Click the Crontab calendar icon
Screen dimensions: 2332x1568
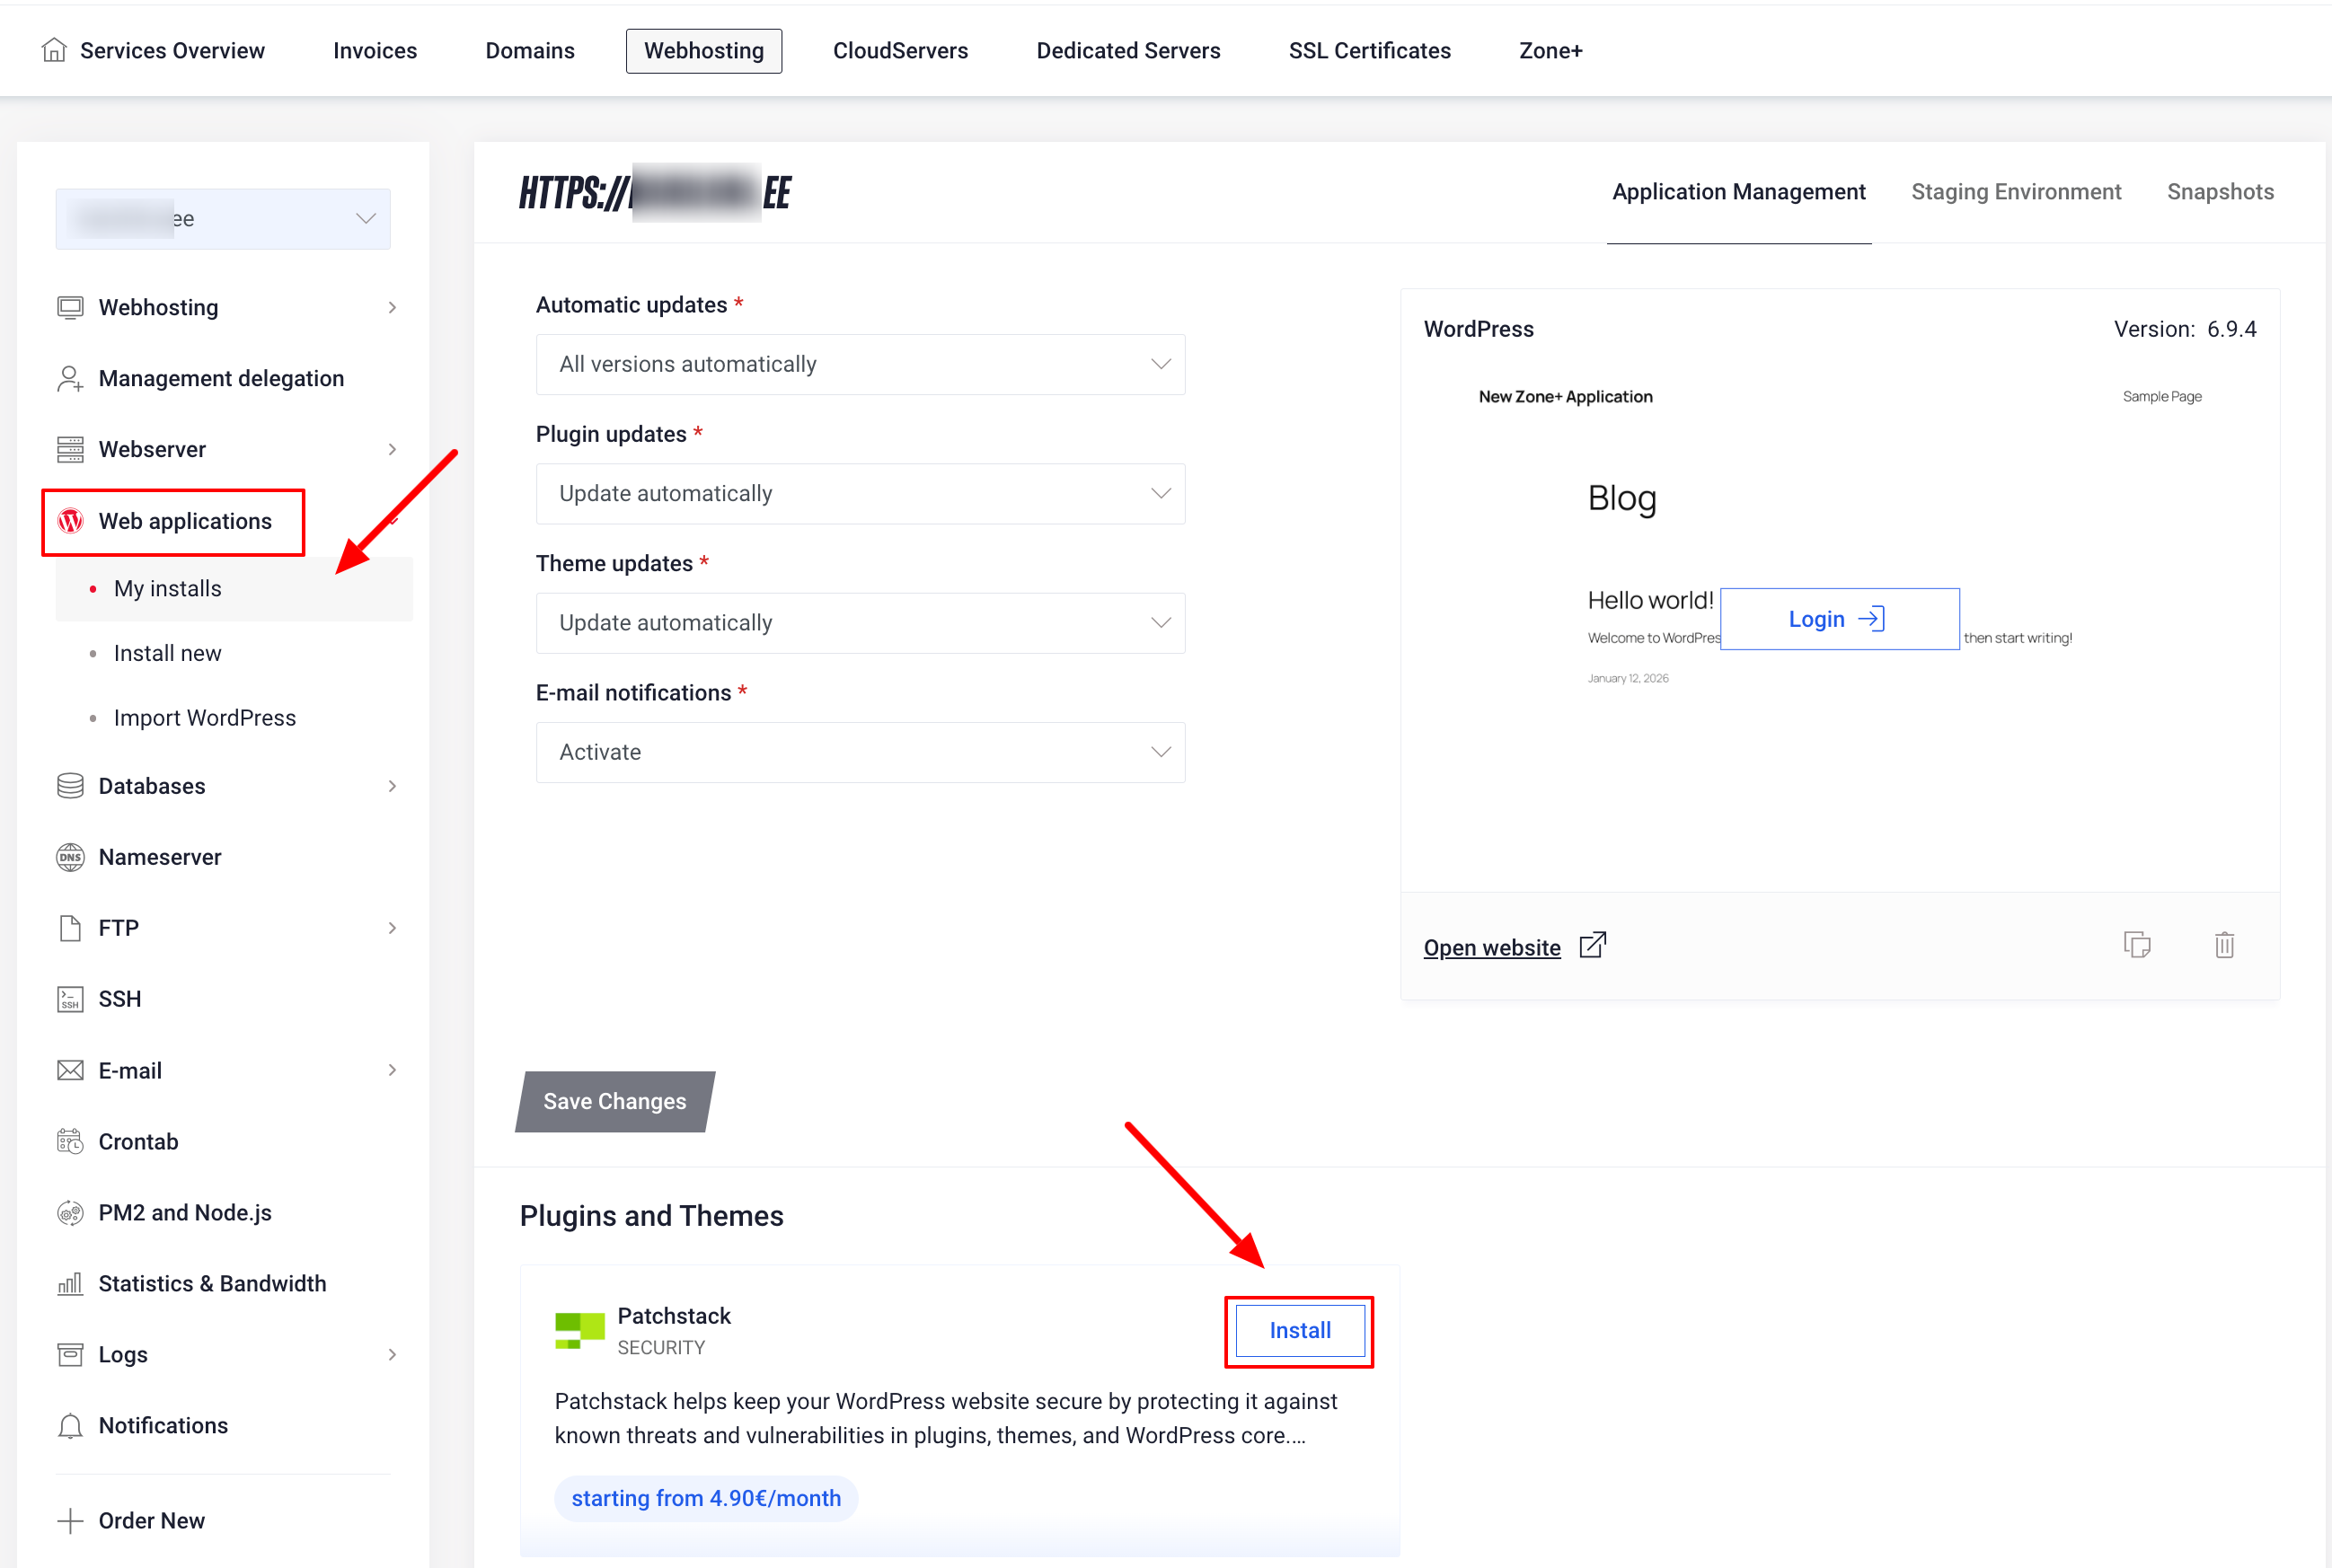(70, 1141)
